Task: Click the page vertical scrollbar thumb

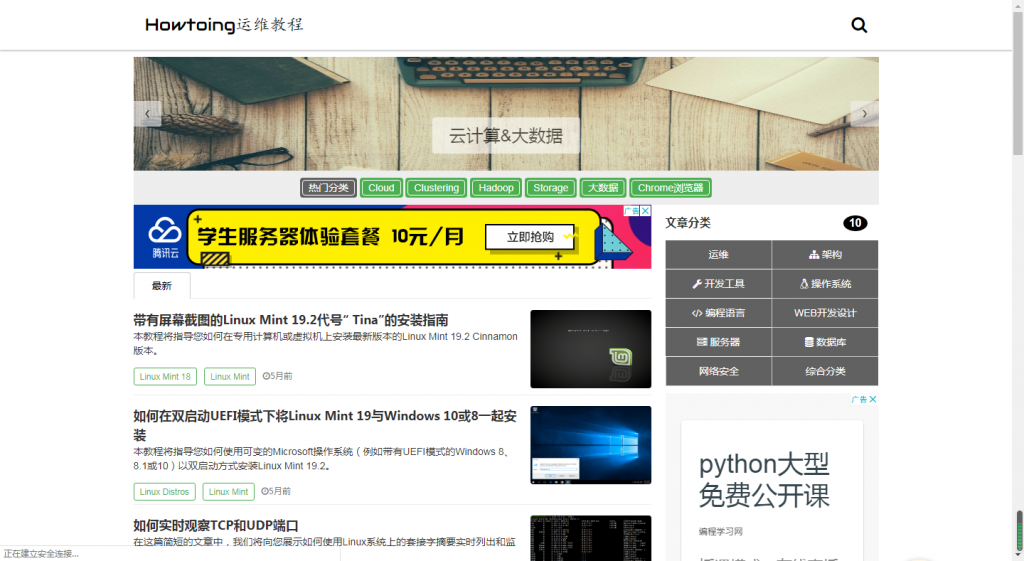Action: coord(1017,84)
